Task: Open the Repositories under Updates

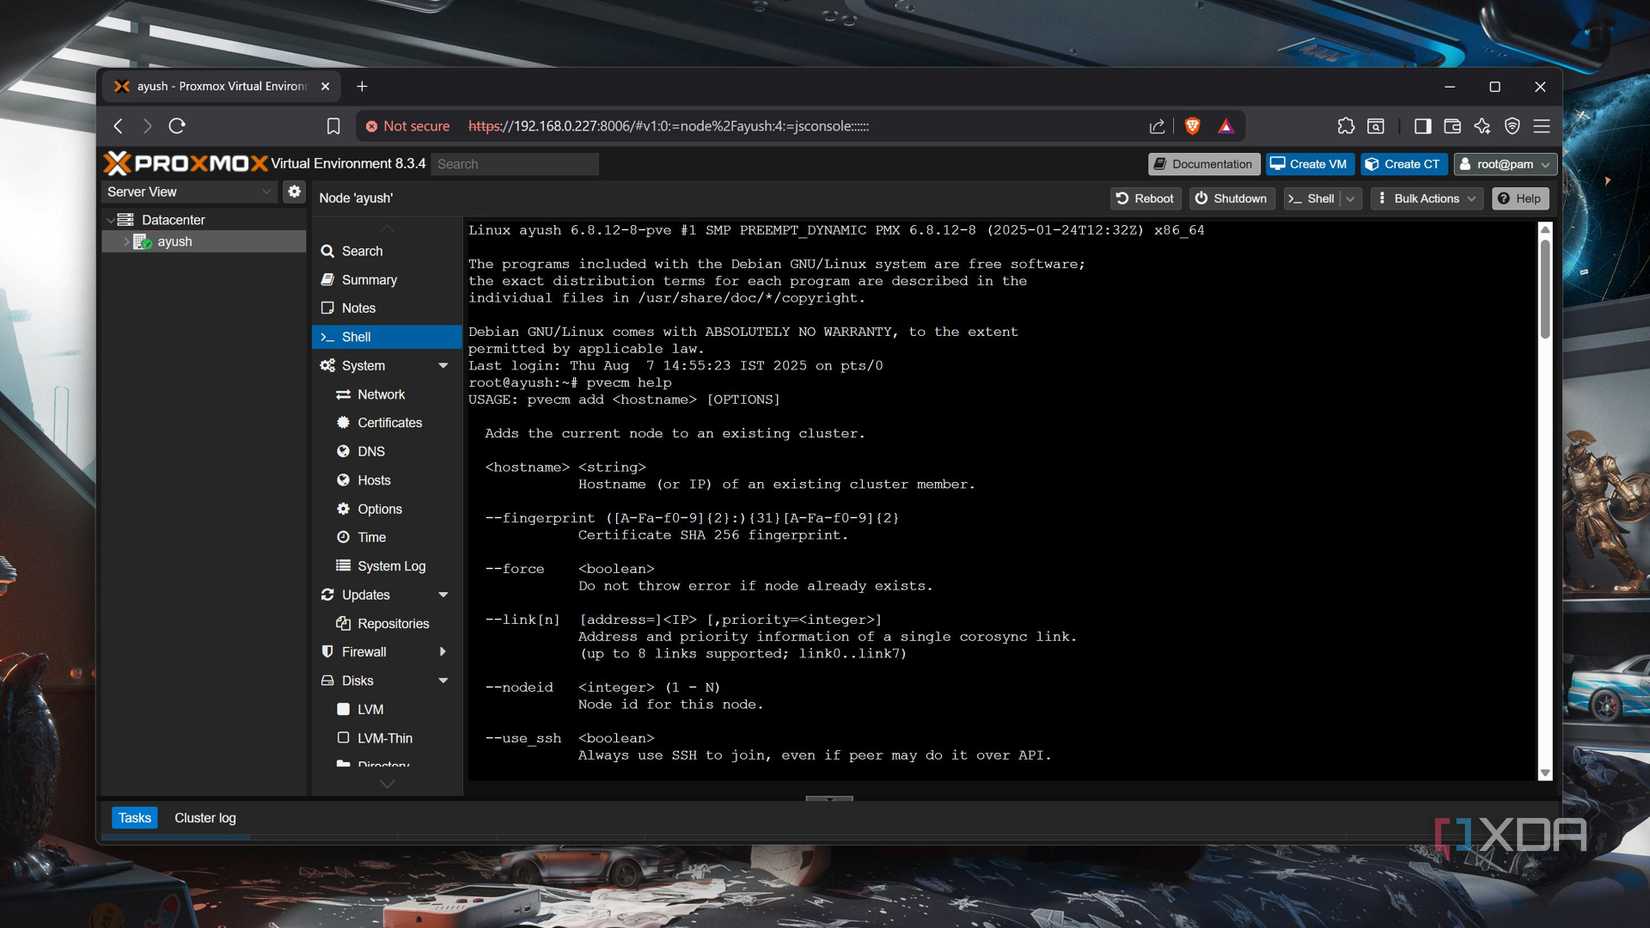Action: pos(393,623)
